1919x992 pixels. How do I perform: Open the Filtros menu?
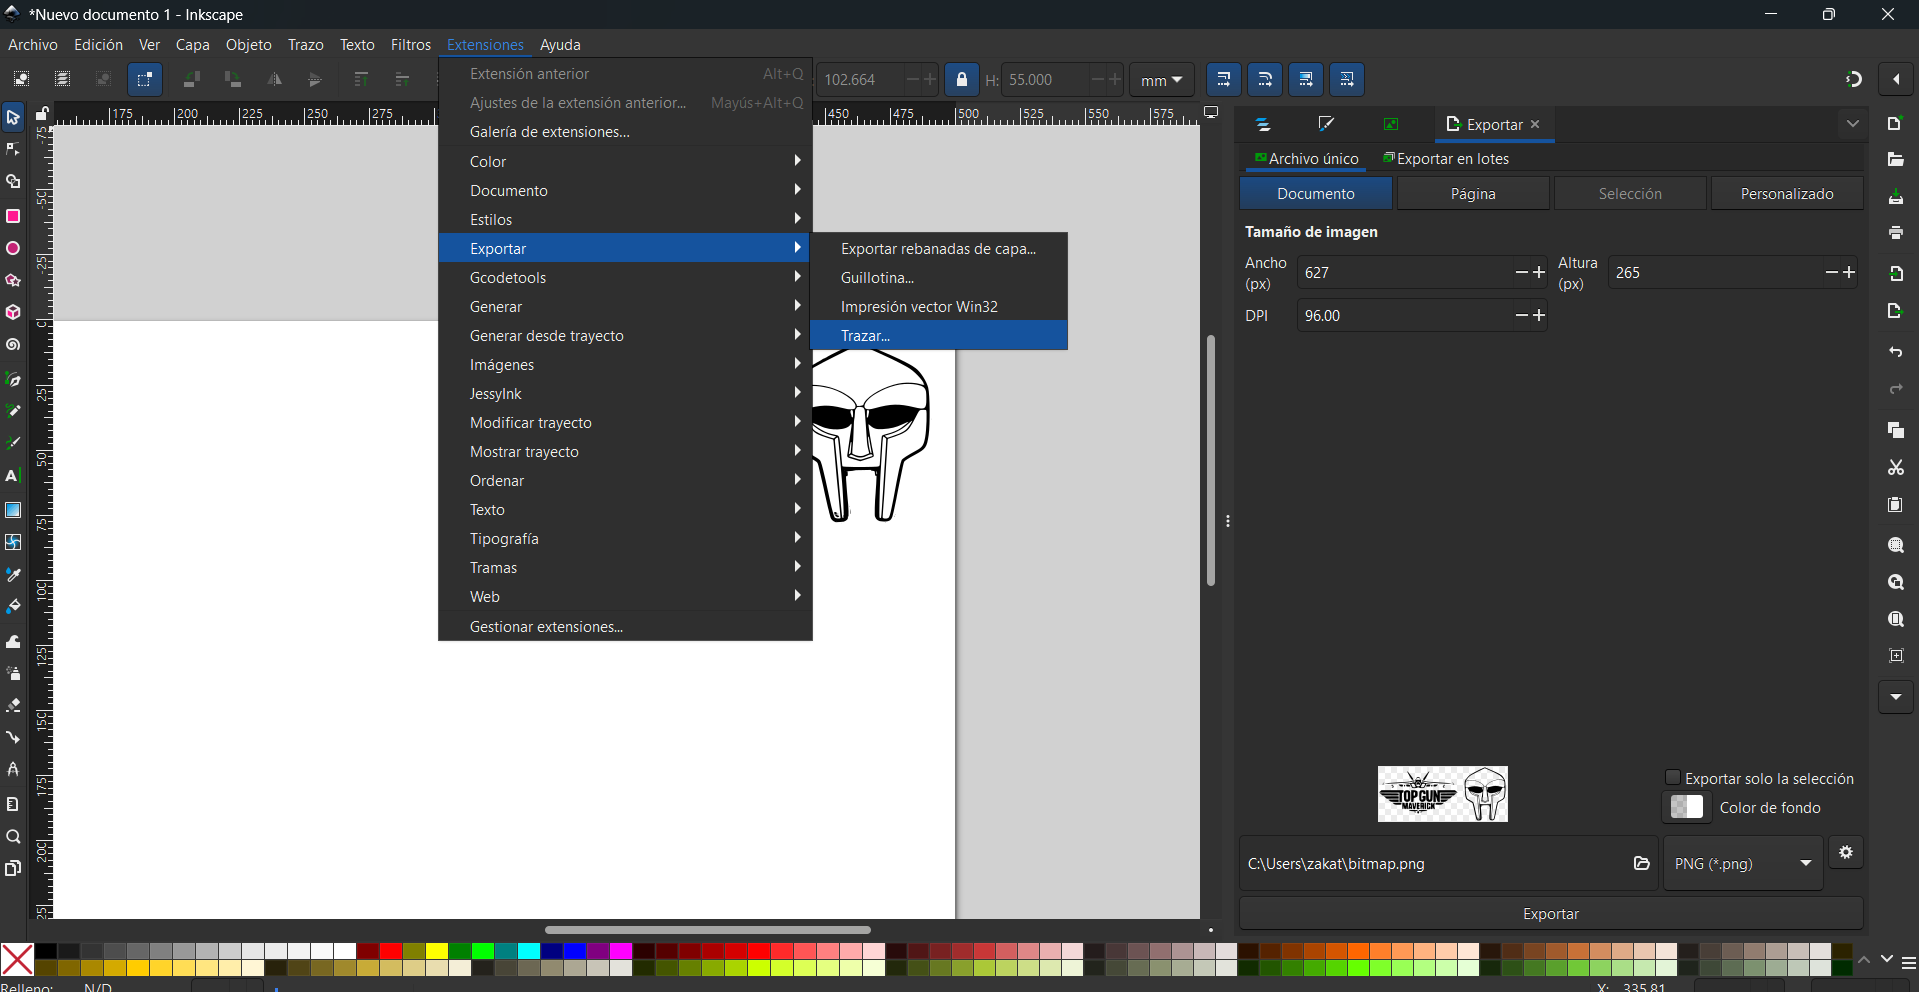[411, 45]
